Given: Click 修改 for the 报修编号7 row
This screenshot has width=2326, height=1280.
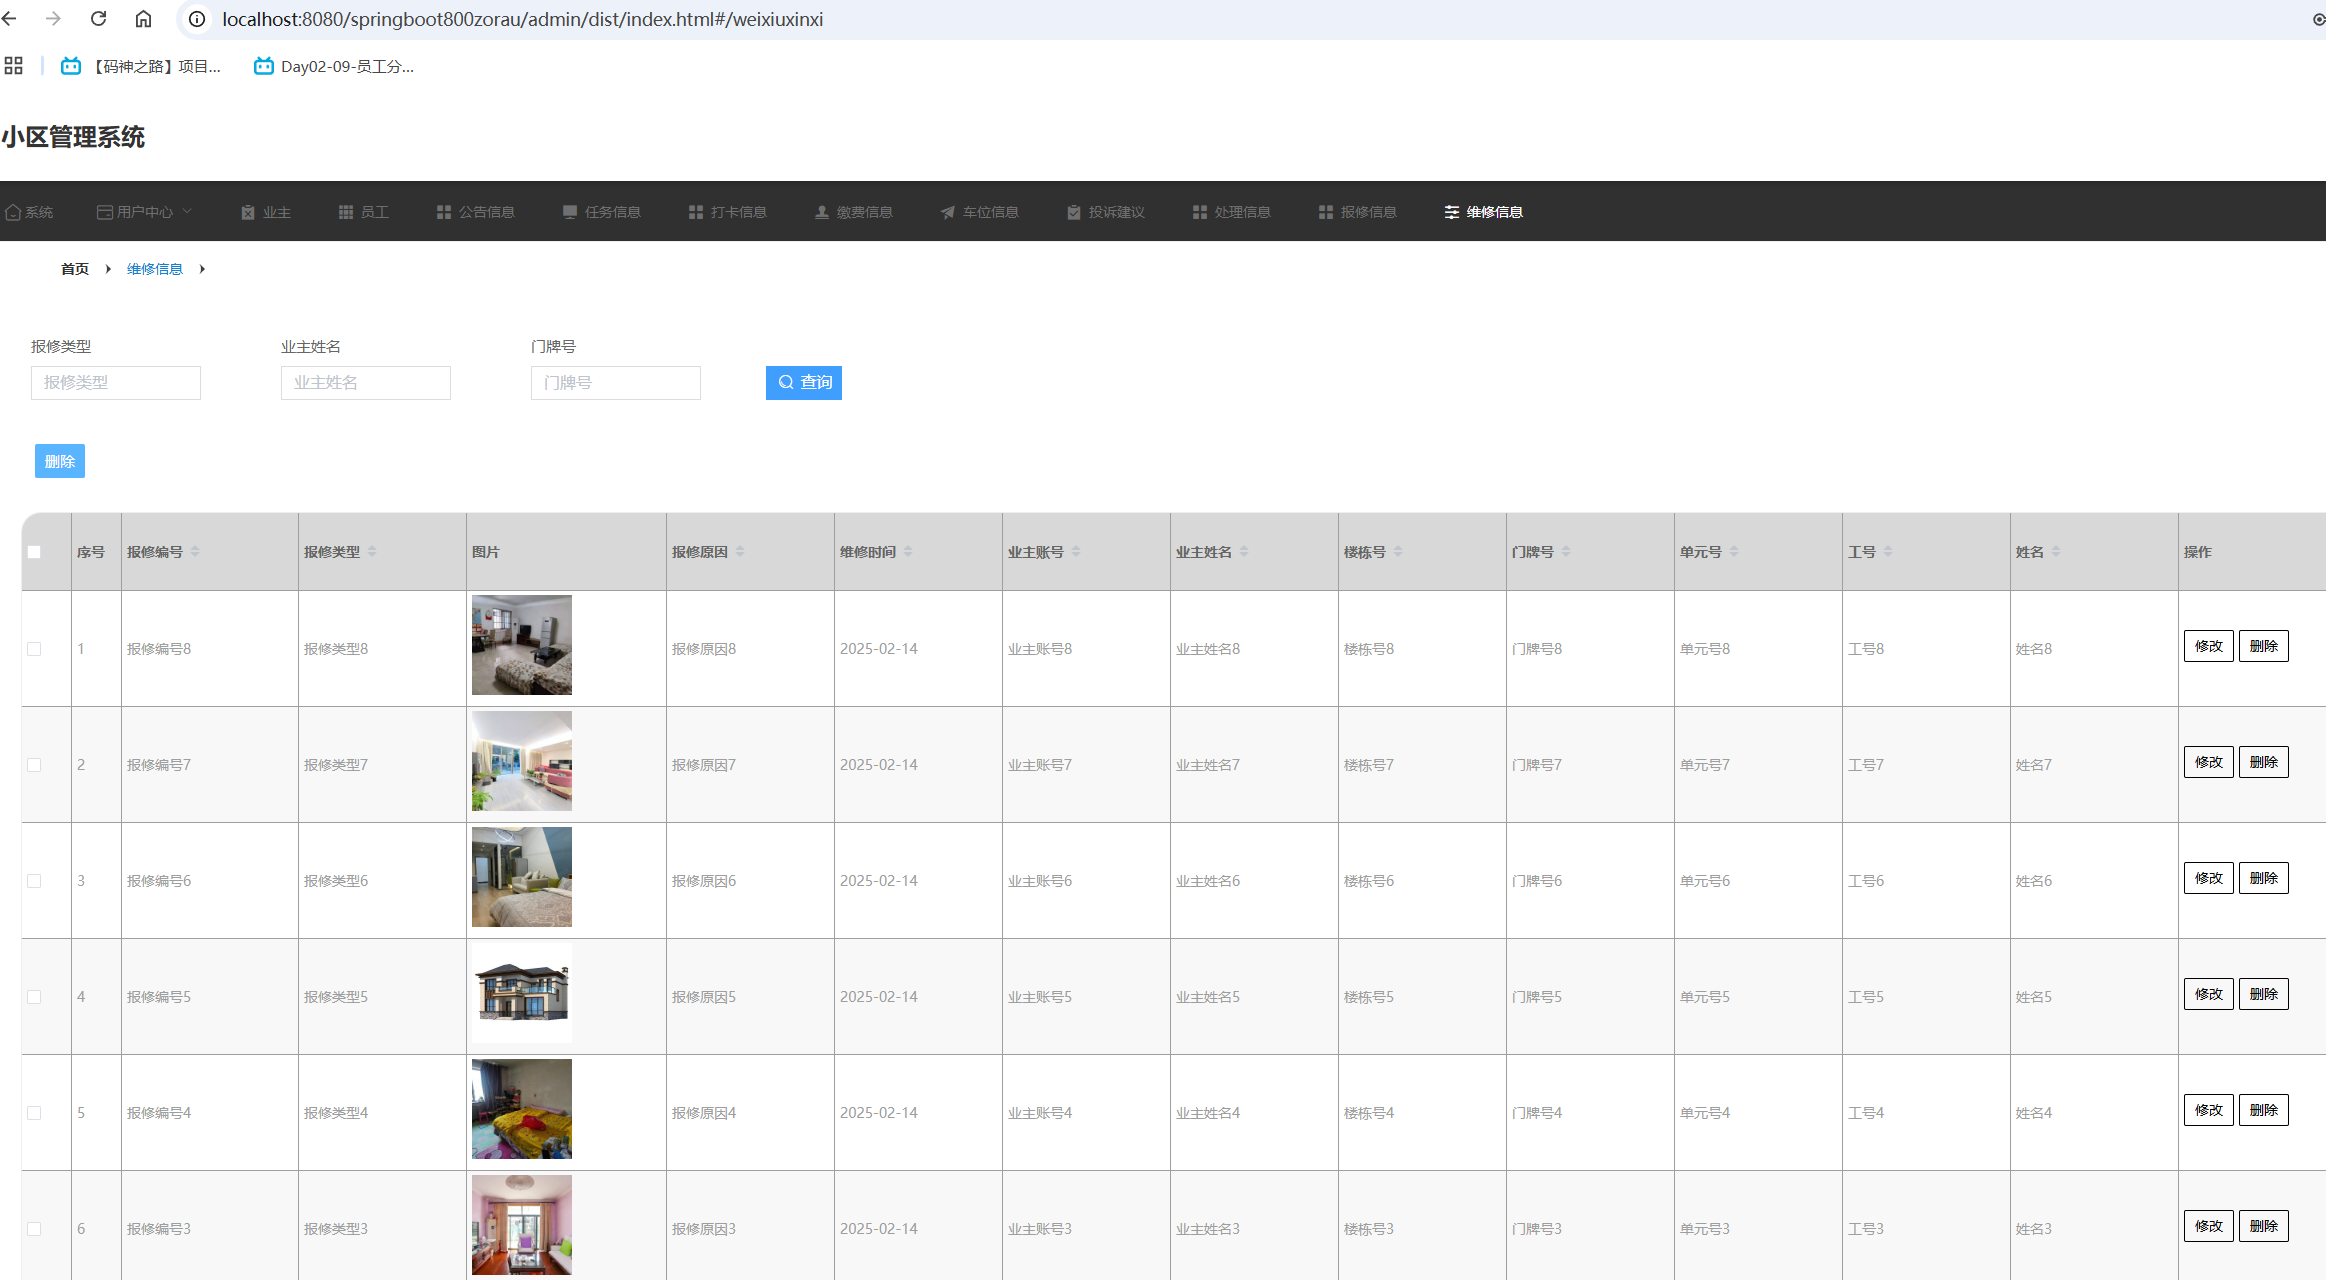Looking at the screenshot, I should pyautogui.click(x=2208, y=762).
